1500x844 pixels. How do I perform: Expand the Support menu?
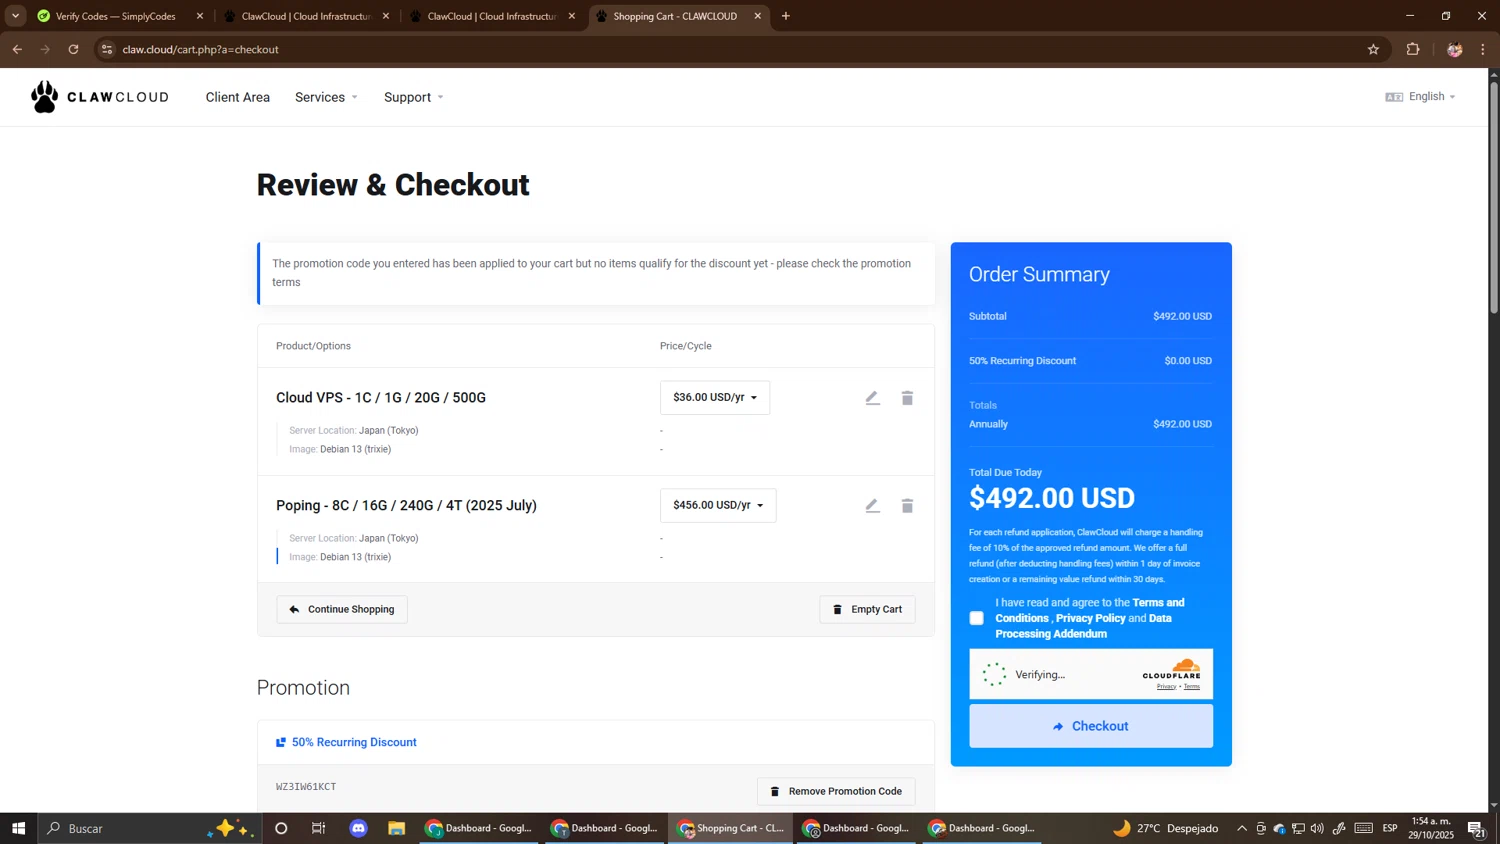413,97
